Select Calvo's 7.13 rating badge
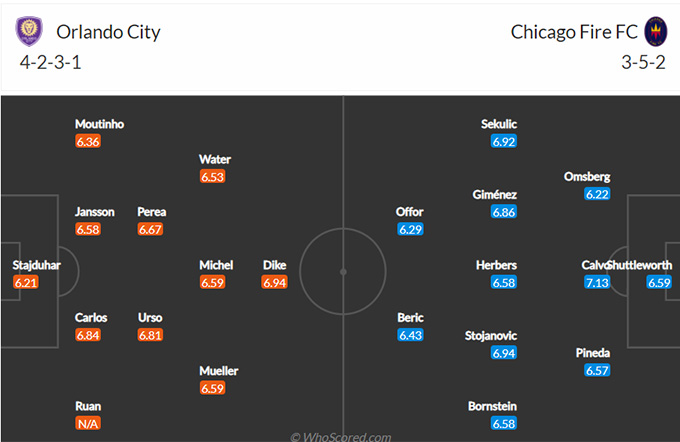680x442 pixels. click(597, 282)
